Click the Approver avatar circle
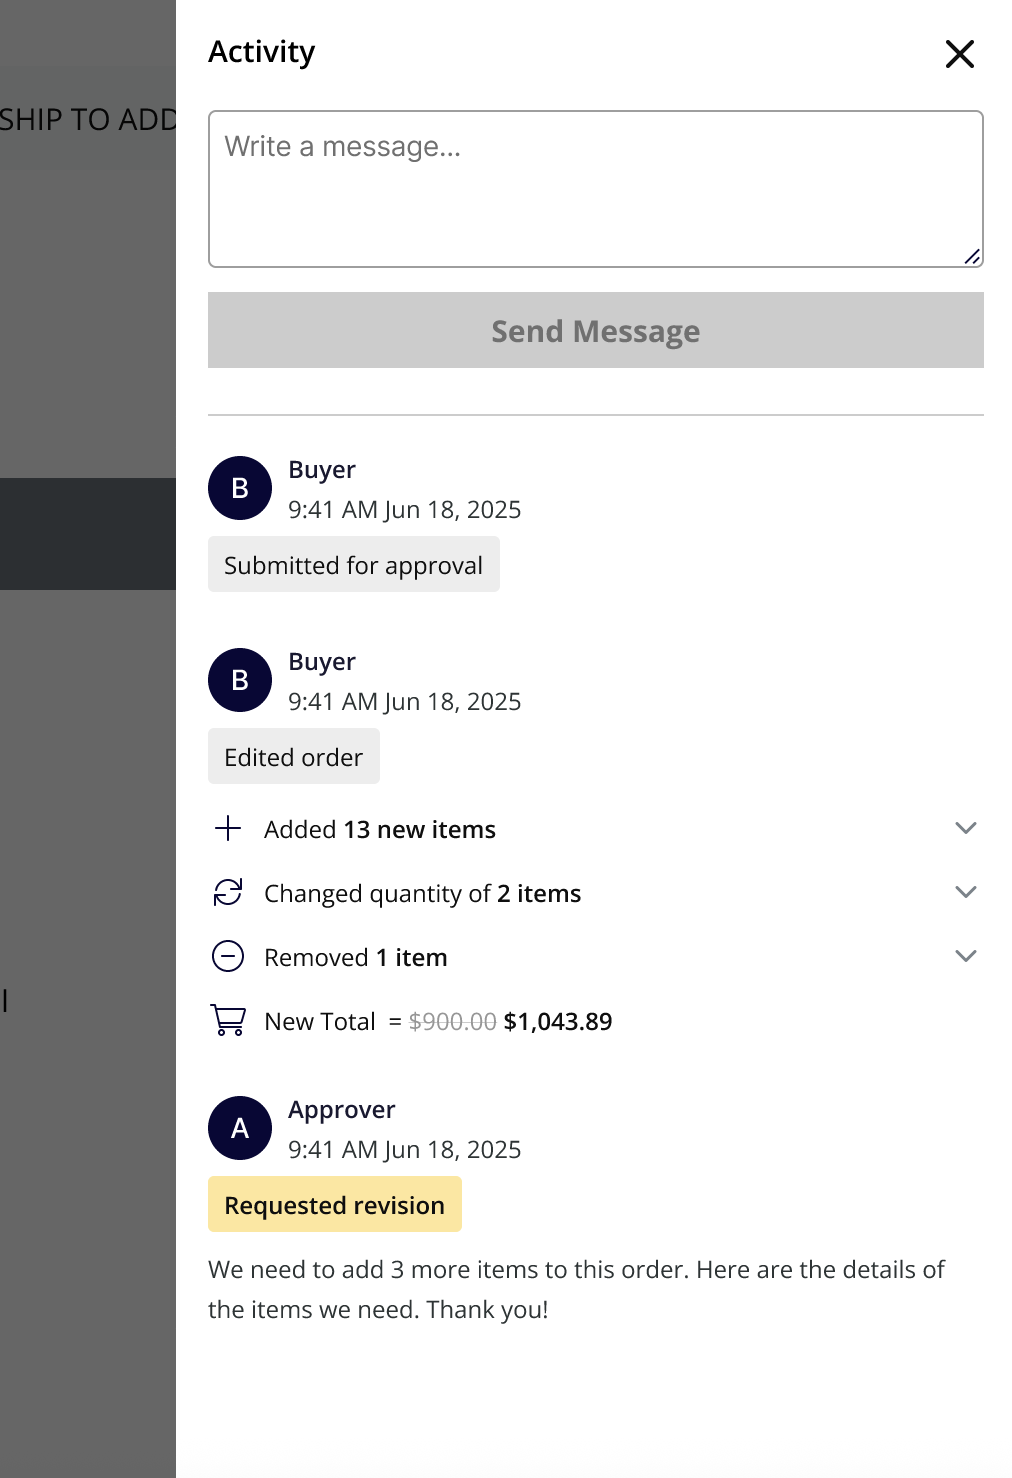Image resolution: width=1012 pixels, height=1478 pixels. [x=240, y=1127]
